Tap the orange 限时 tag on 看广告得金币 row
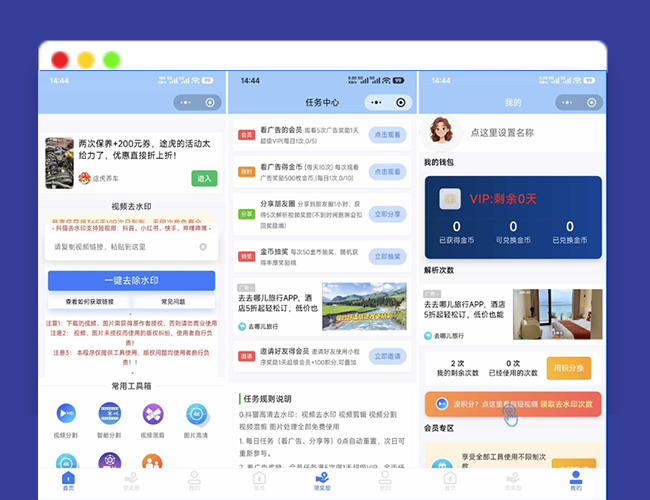Viewport: 650px width, 500px height. pyautogui.click(x=247, y=172)
